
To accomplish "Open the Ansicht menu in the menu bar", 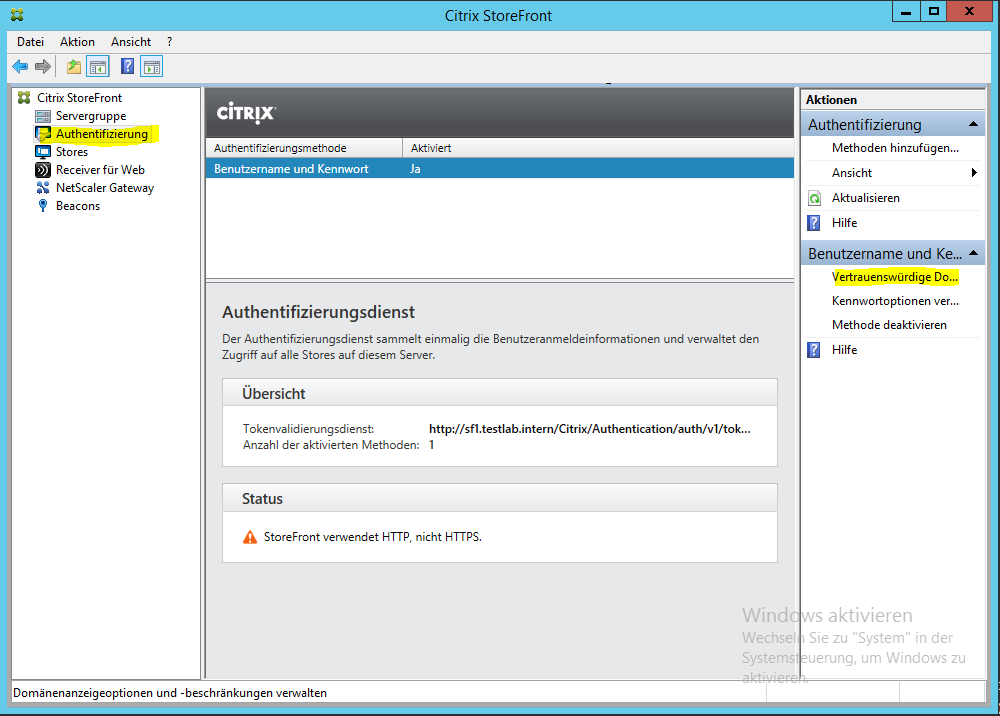I will (x=131, y=42).
